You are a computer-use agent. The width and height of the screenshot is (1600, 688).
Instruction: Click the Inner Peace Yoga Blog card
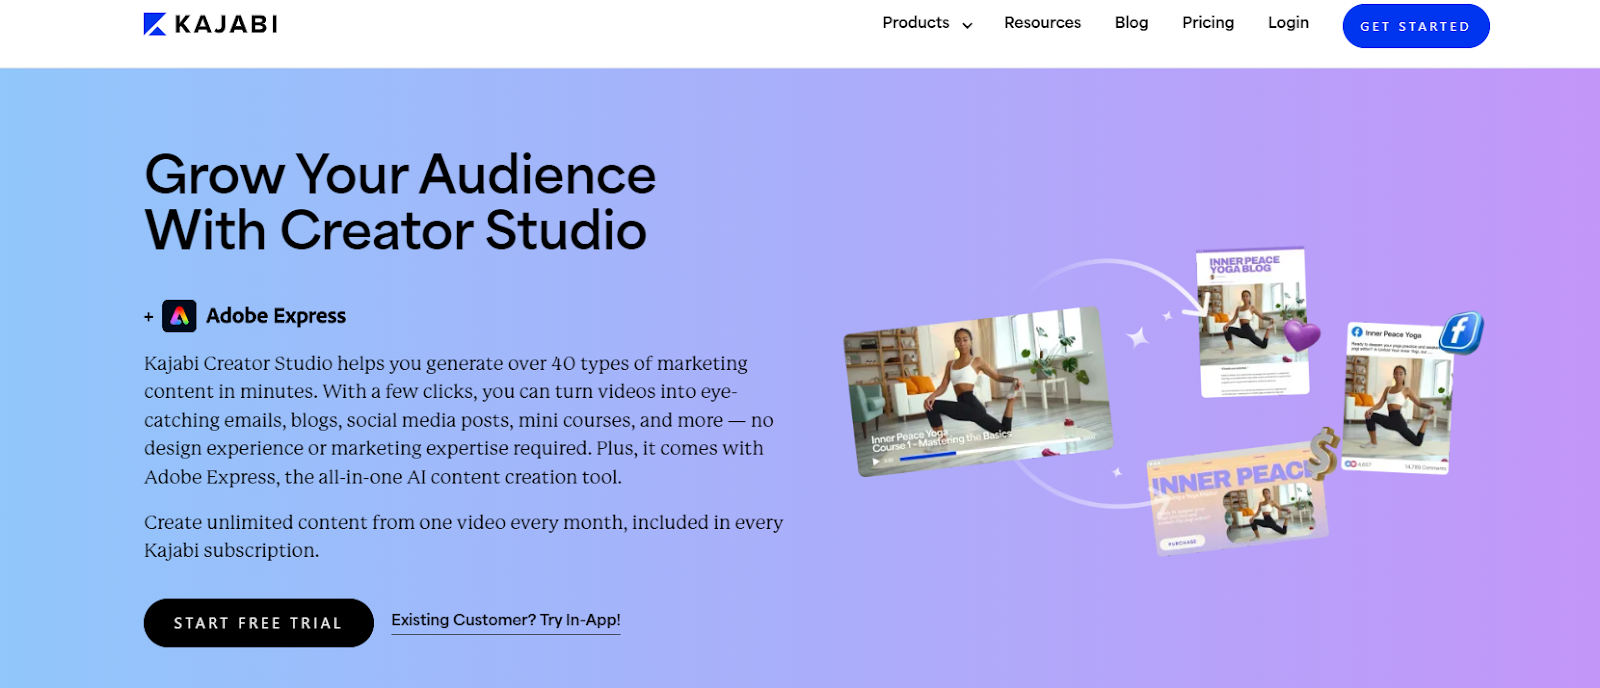tap(1253, 322)
